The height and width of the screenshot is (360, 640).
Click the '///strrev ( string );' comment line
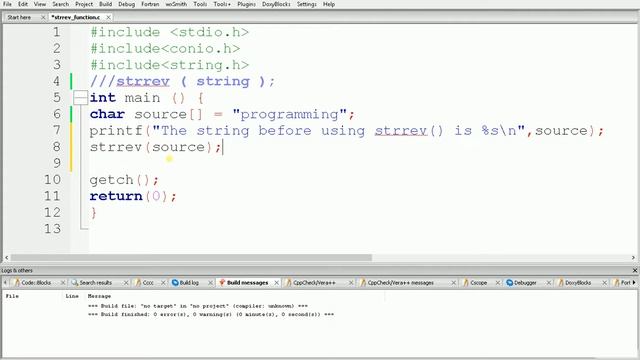coord(182,81)
